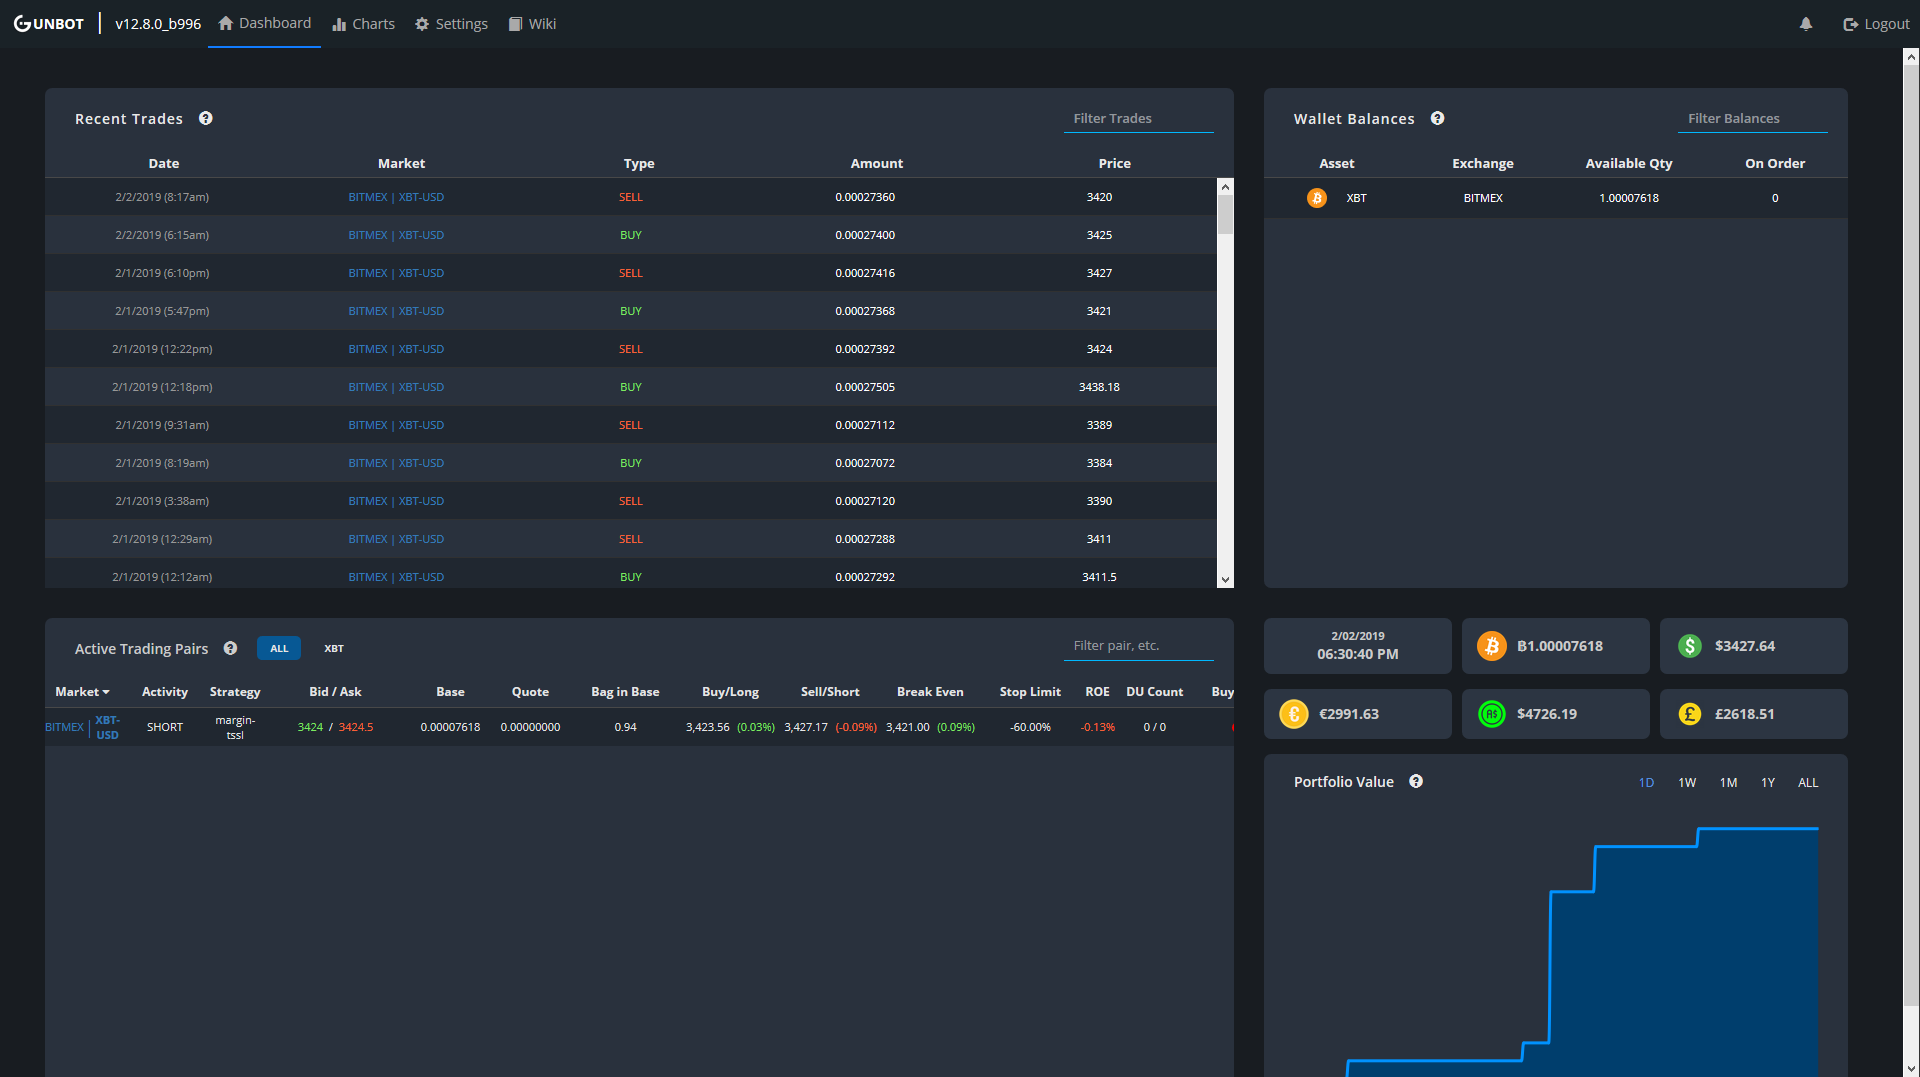Click the margin-tssl strategy cell
The height and width of the screenshot is (1077, 1920).
pos(235,727)
